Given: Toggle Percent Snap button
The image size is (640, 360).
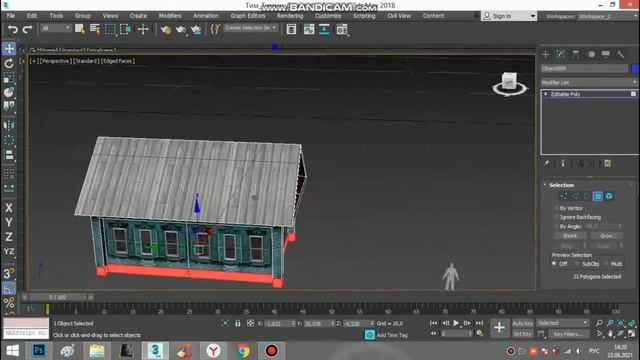Looking at the screenshot, I should coord(9,302).
